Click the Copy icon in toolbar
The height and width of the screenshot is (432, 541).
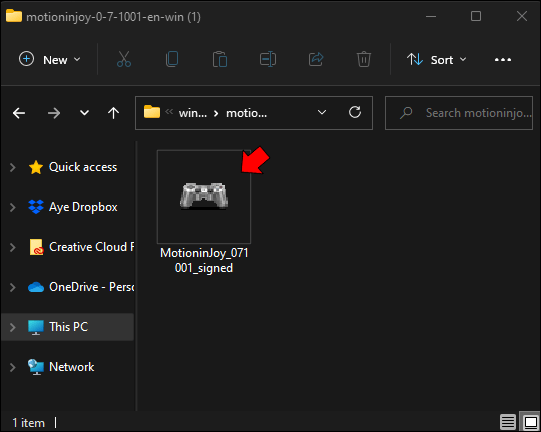[x=172, y=59]
